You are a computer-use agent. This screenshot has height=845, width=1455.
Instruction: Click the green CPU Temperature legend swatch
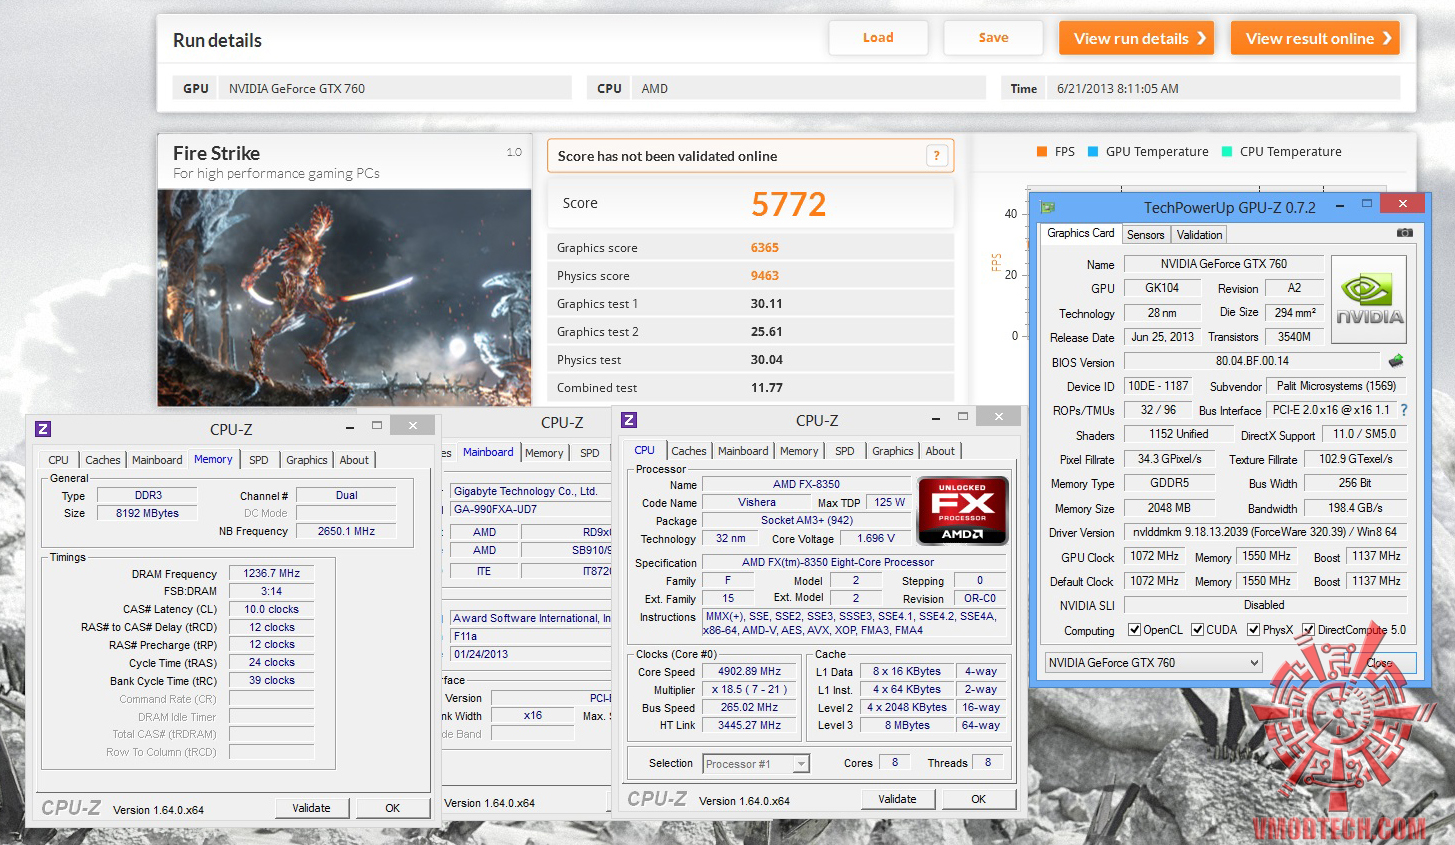(1227, 152)
